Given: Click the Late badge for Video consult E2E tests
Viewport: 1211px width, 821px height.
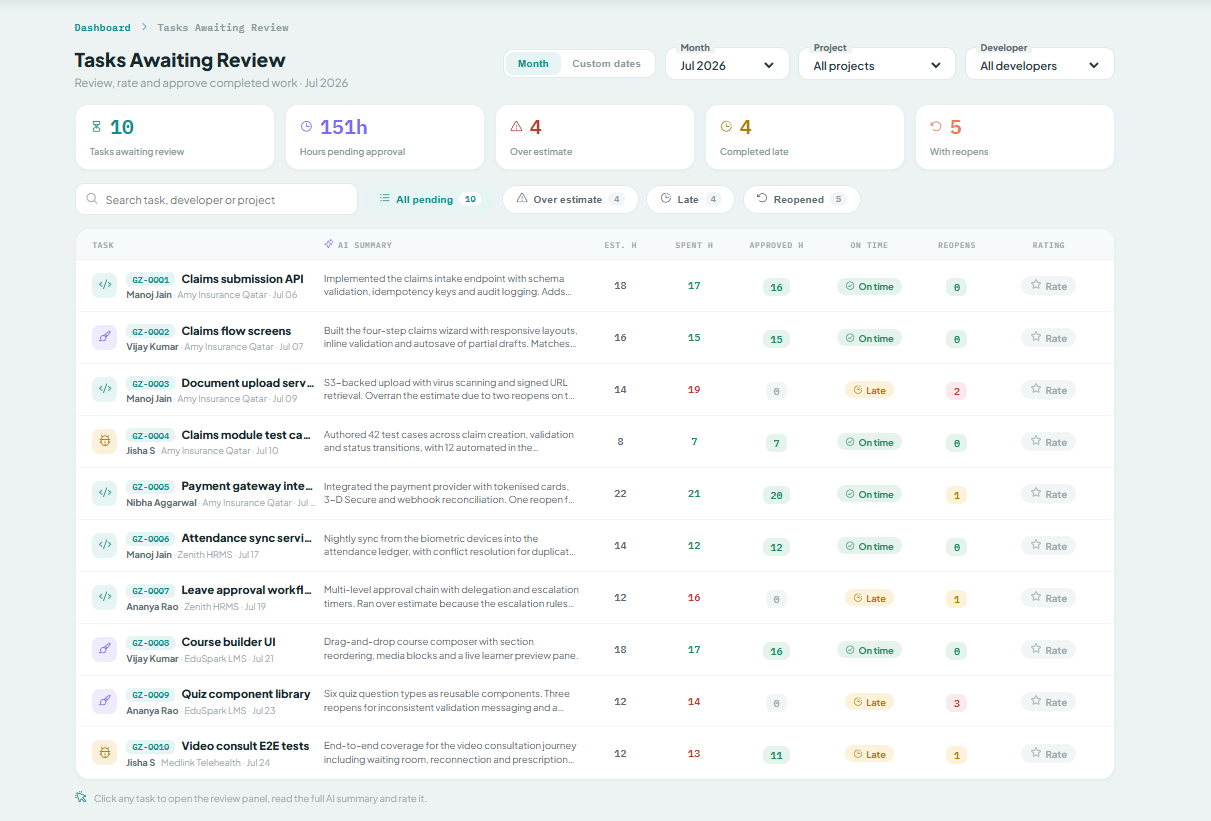Looking at the screenshot, I should click(869, 754).
